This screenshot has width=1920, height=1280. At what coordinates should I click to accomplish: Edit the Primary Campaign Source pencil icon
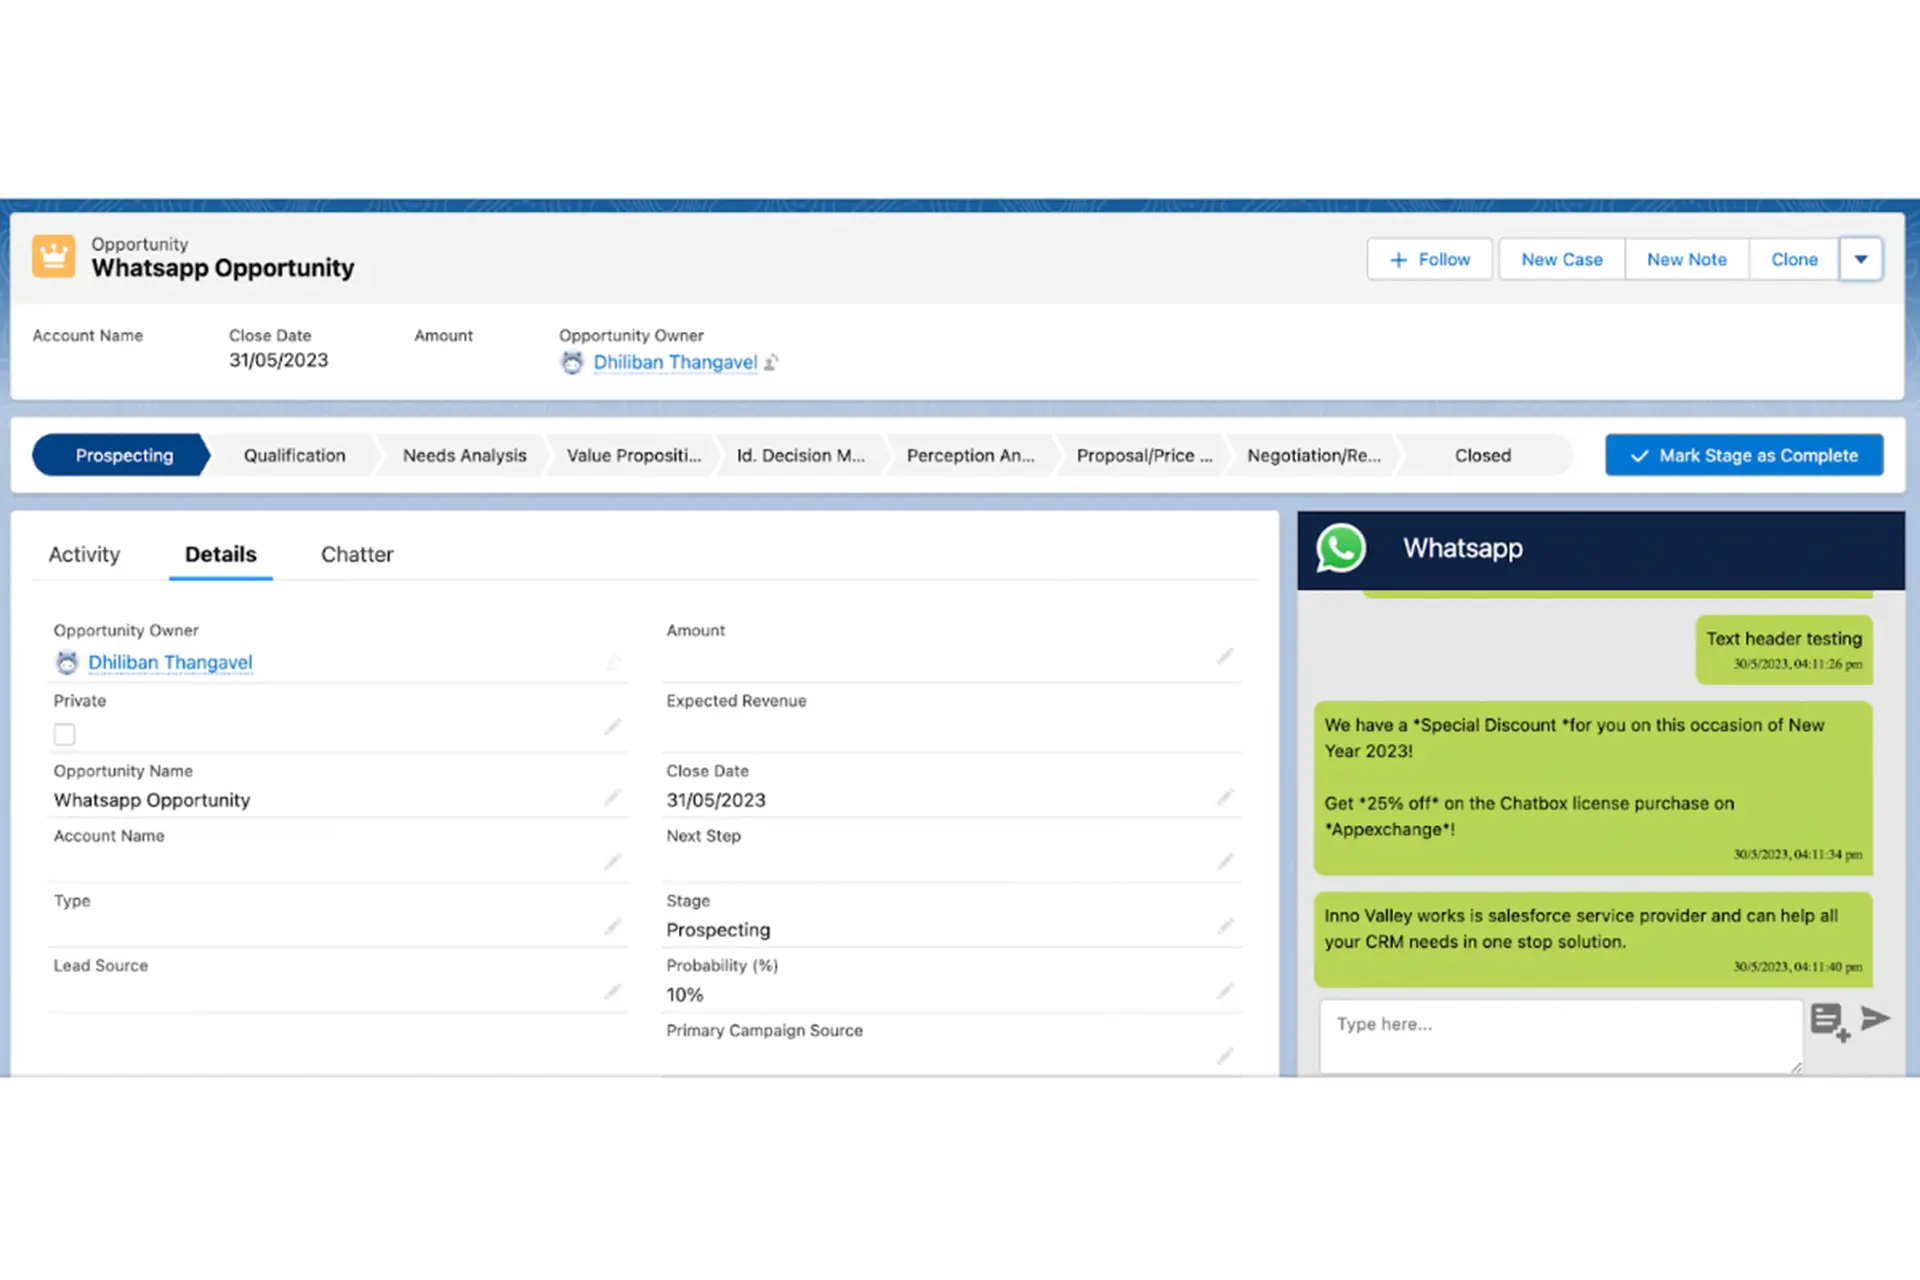pos(1225,1057)
